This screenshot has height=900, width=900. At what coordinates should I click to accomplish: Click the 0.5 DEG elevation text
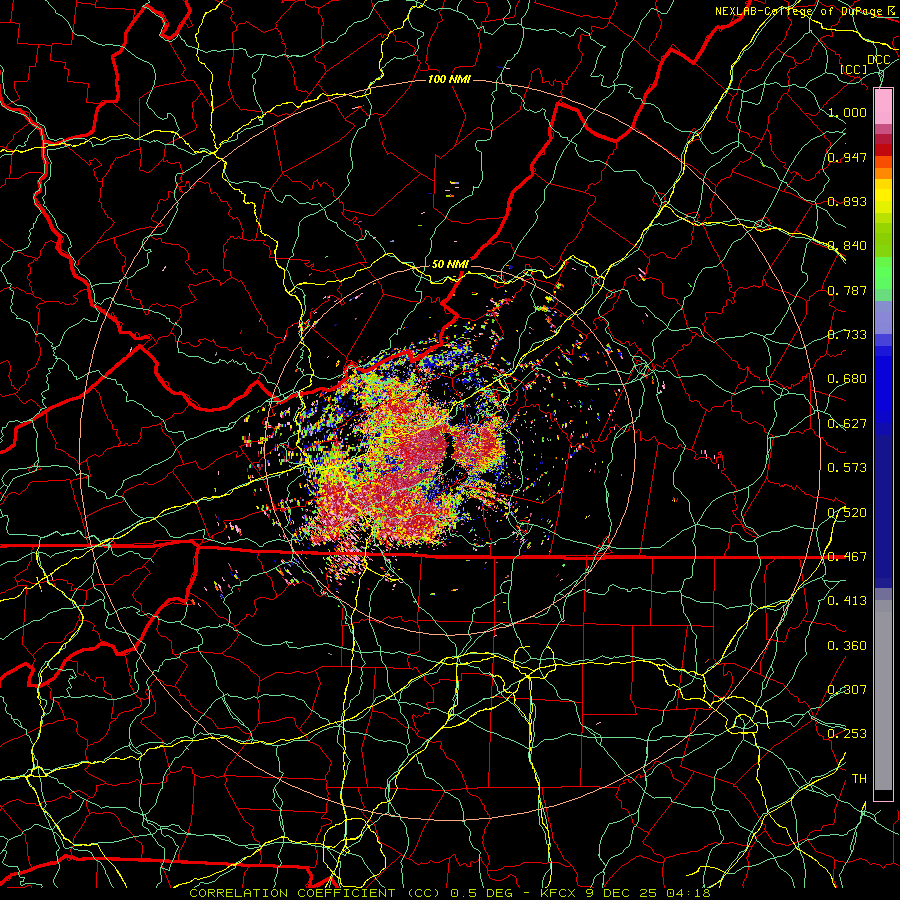482,893
